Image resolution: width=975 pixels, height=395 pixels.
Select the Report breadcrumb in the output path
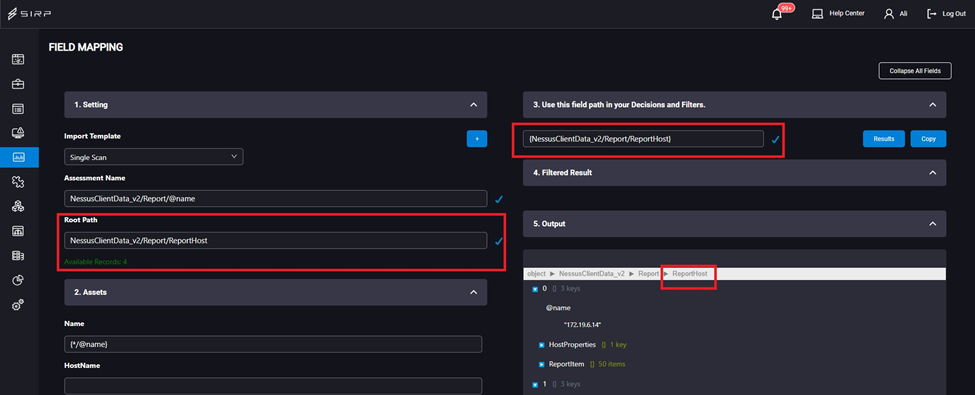point(648,274)
